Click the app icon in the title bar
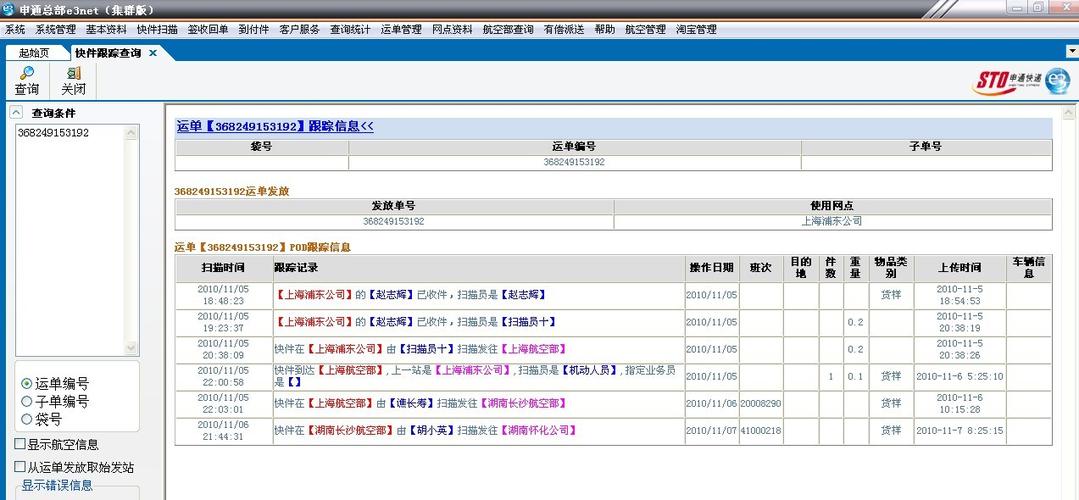This screenshot has width=1079, height=500. coord(9,9)
